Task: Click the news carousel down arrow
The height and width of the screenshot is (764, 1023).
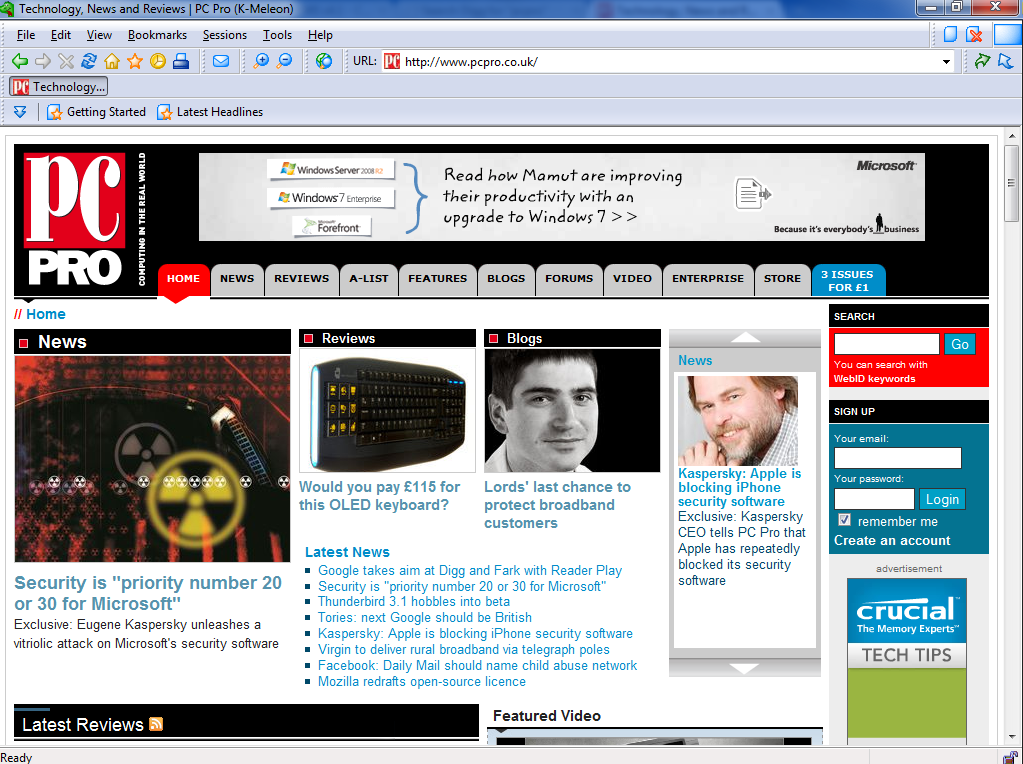Action: coord(744,668)
